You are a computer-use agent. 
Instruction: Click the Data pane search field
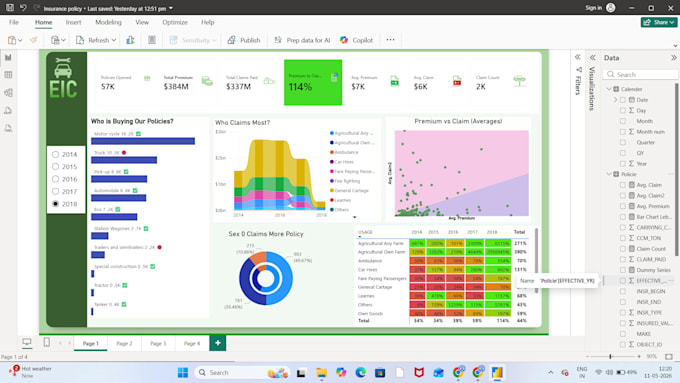(641, 75)
